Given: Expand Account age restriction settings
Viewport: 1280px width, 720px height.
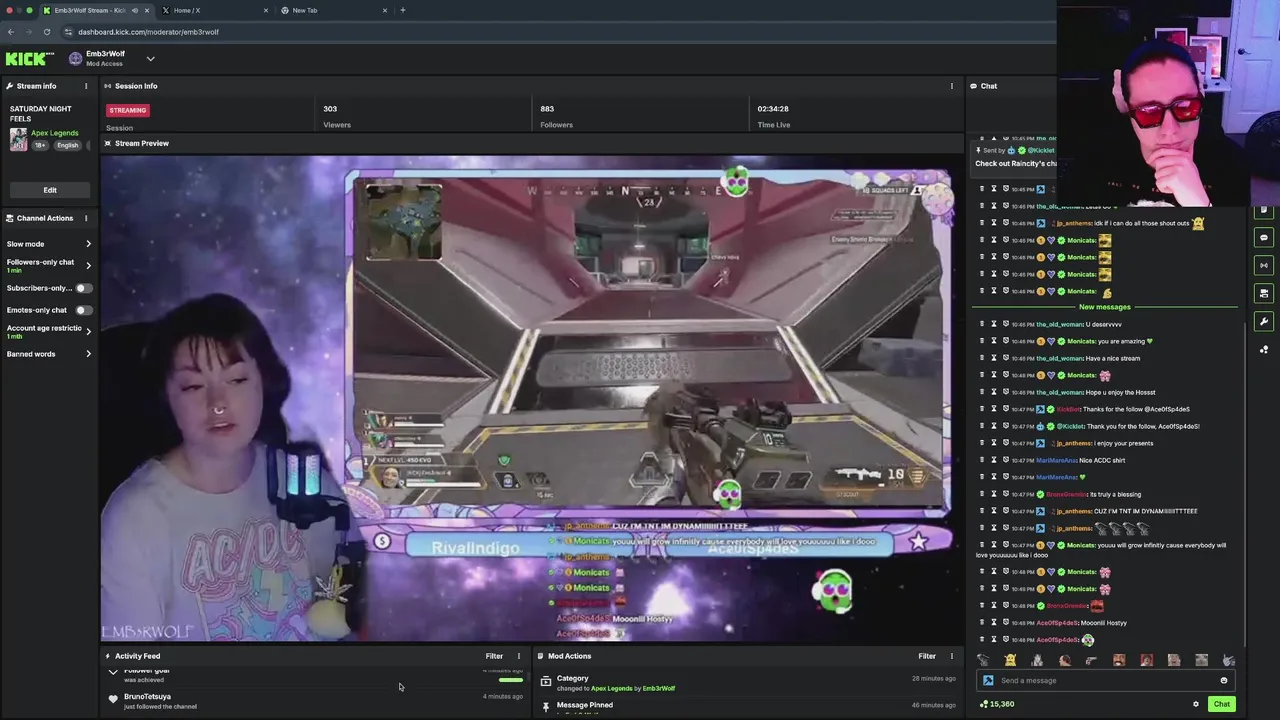Looking at the screenshot, I should pyautogui.click(x=88, y=331).
